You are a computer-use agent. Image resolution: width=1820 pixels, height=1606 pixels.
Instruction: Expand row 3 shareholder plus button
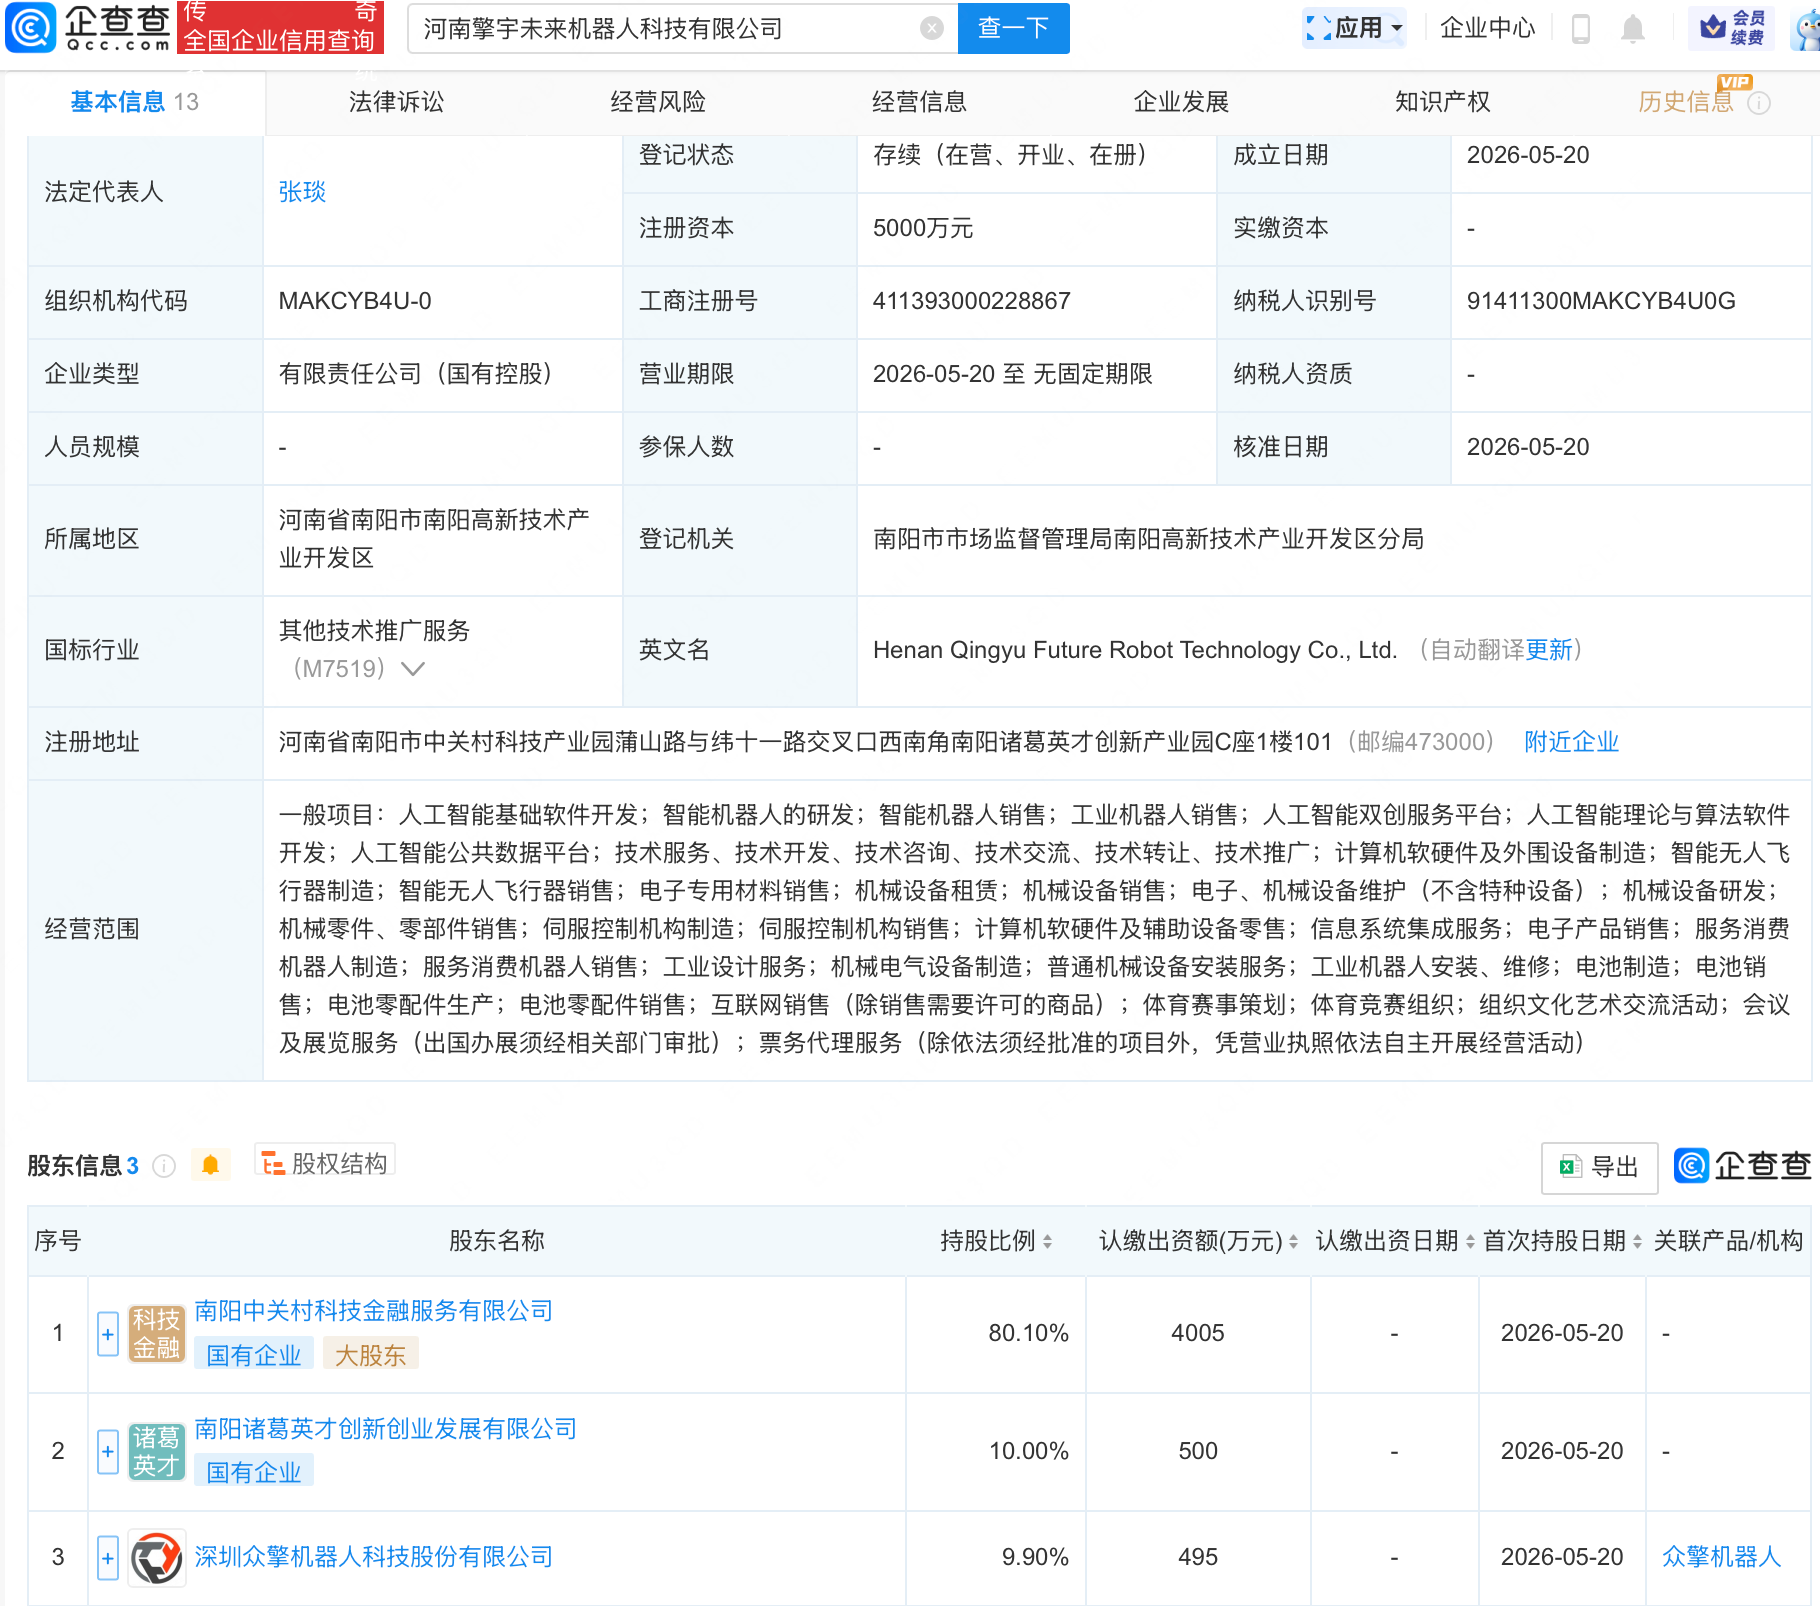(x=108, y=1558)
